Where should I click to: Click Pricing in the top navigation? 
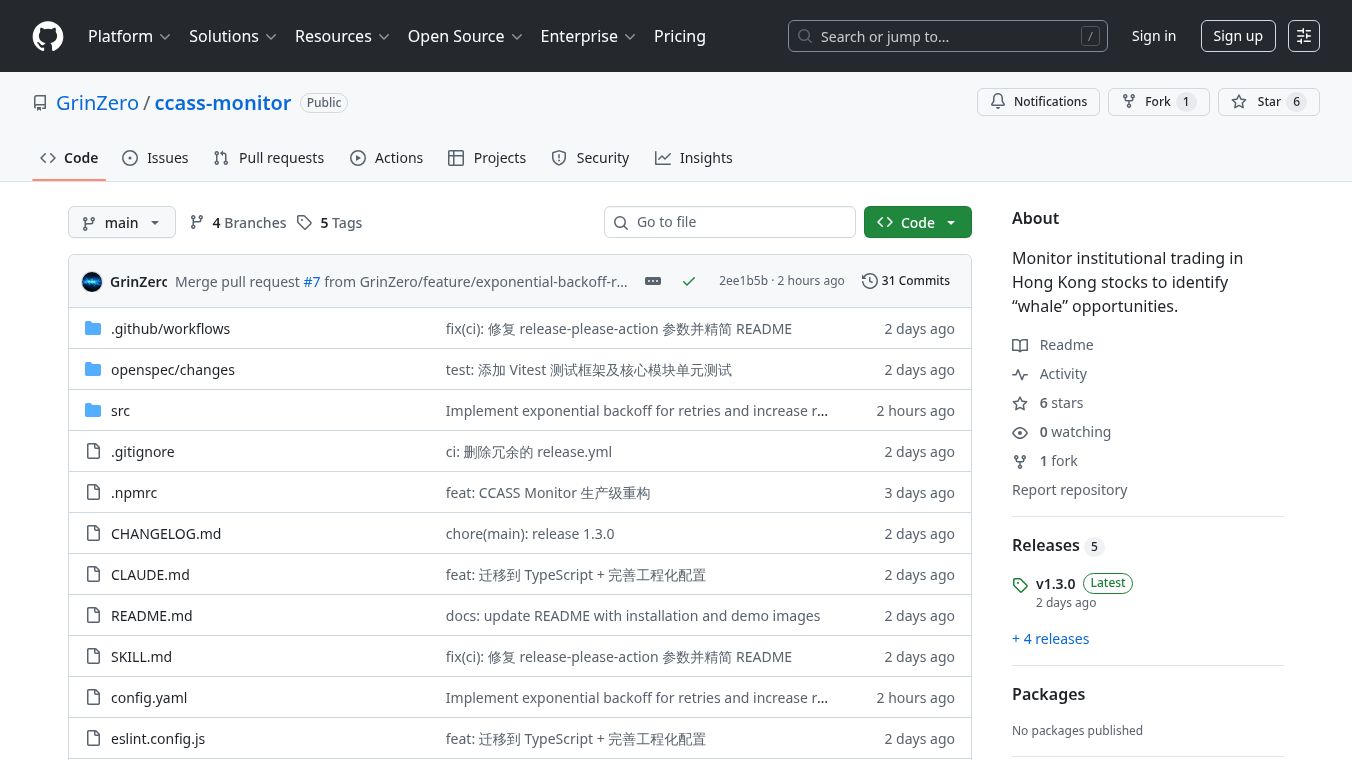(x=680, y=36)
